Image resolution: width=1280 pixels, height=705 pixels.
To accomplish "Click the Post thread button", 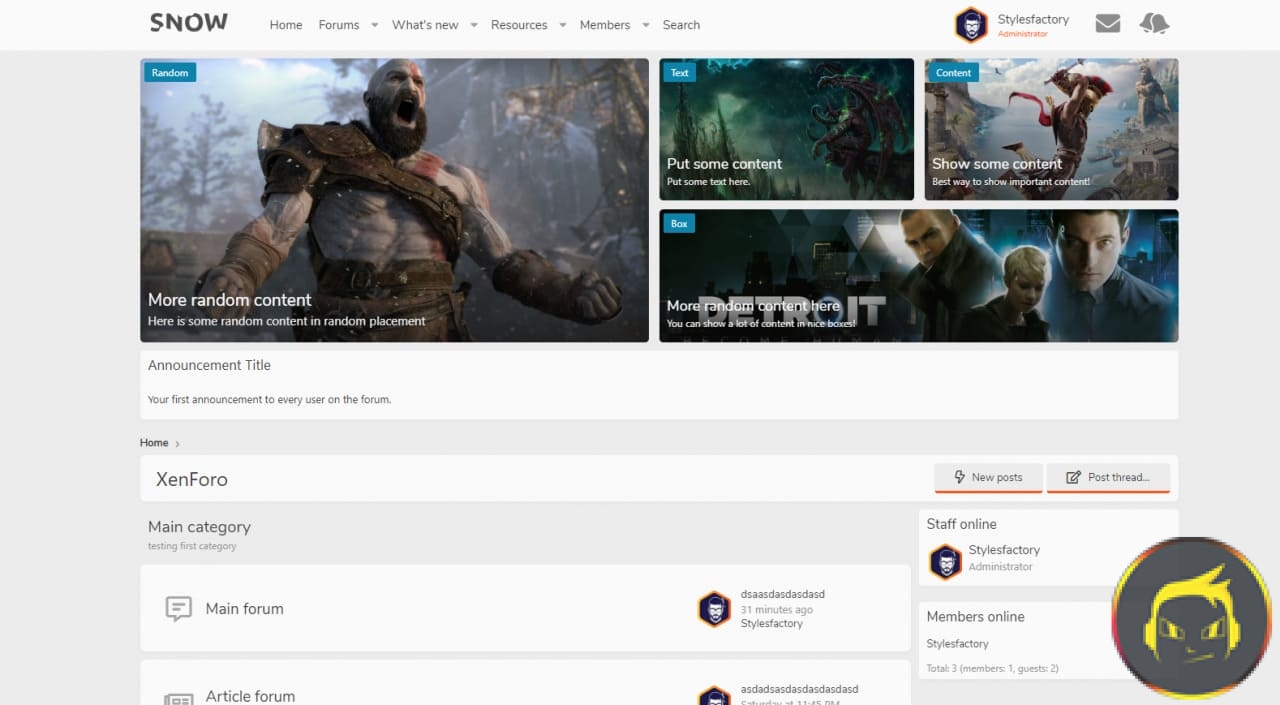I will 1108,477.
